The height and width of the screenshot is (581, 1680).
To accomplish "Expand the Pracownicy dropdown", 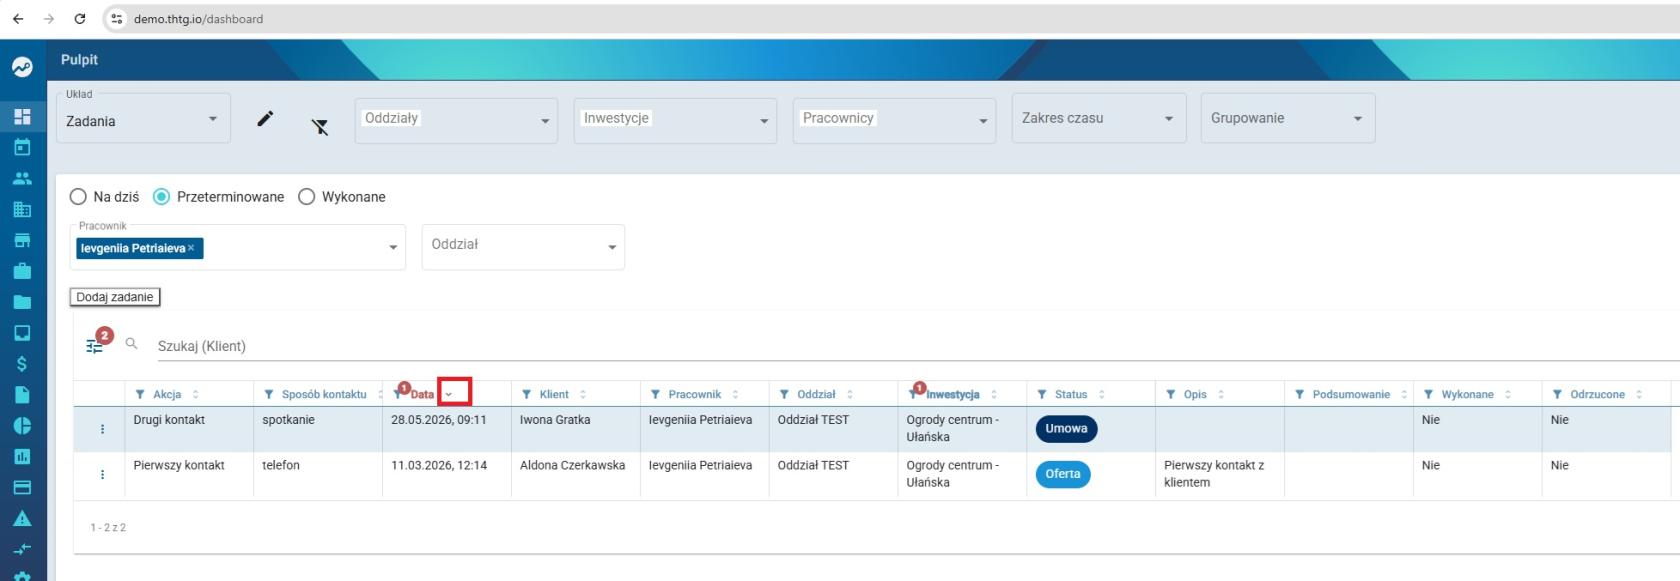I will pyautogui.click(x=894, y=120).
